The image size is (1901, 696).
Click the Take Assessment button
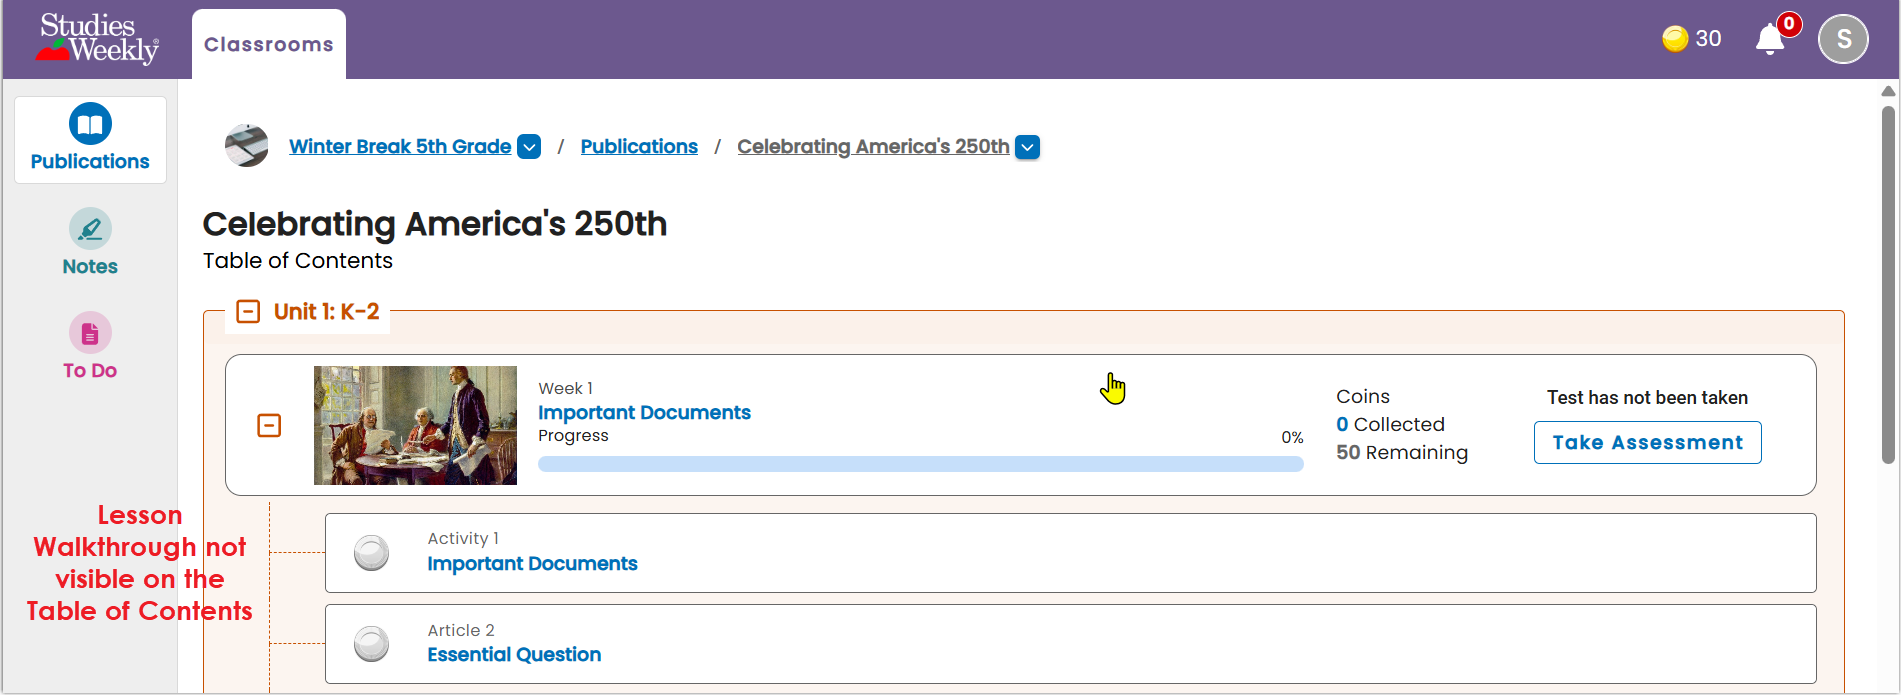click(x=1648, y=443)
